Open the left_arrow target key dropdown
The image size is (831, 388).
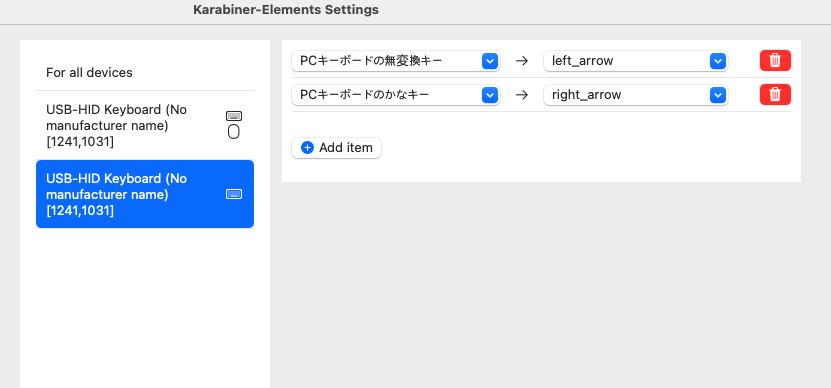click(x=636, y=61)
